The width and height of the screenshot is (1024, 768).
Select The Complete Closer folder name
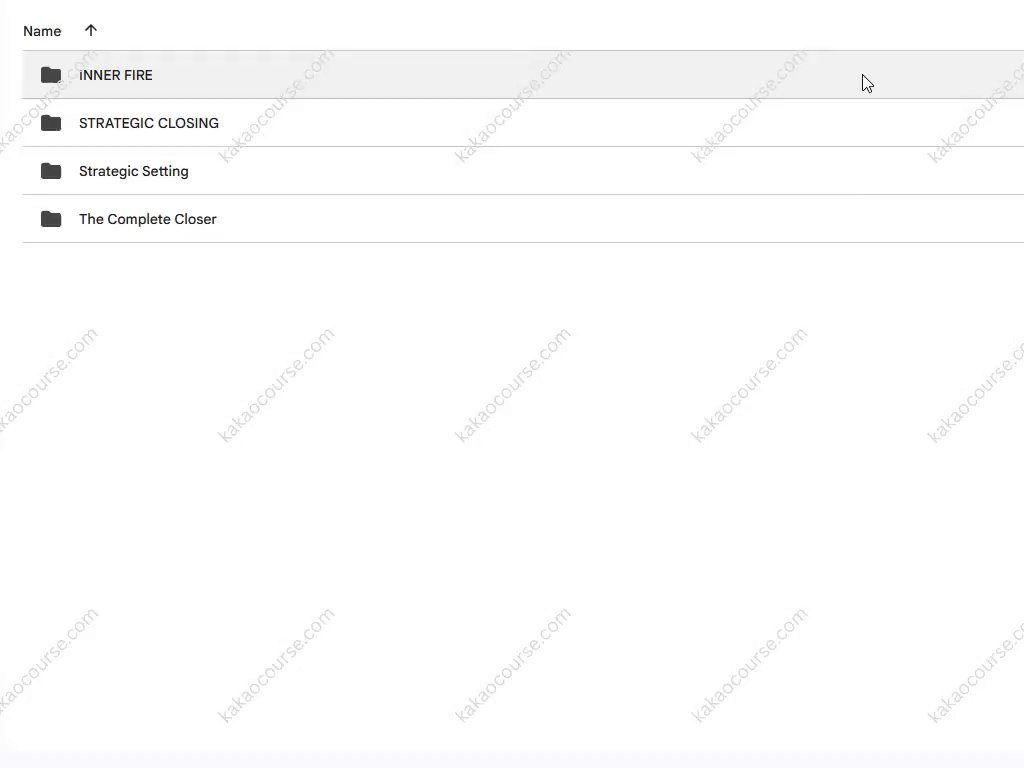148,219
